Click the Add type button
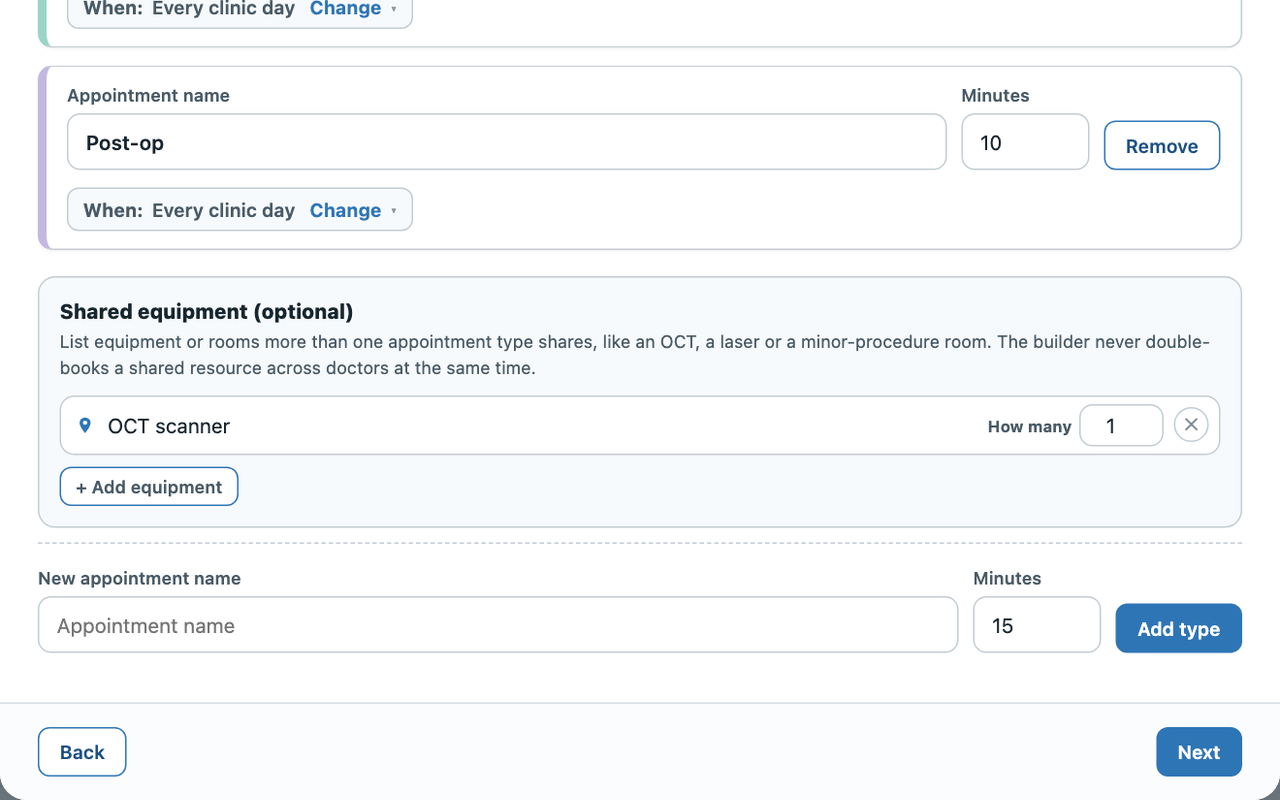 coord(1179,629)
